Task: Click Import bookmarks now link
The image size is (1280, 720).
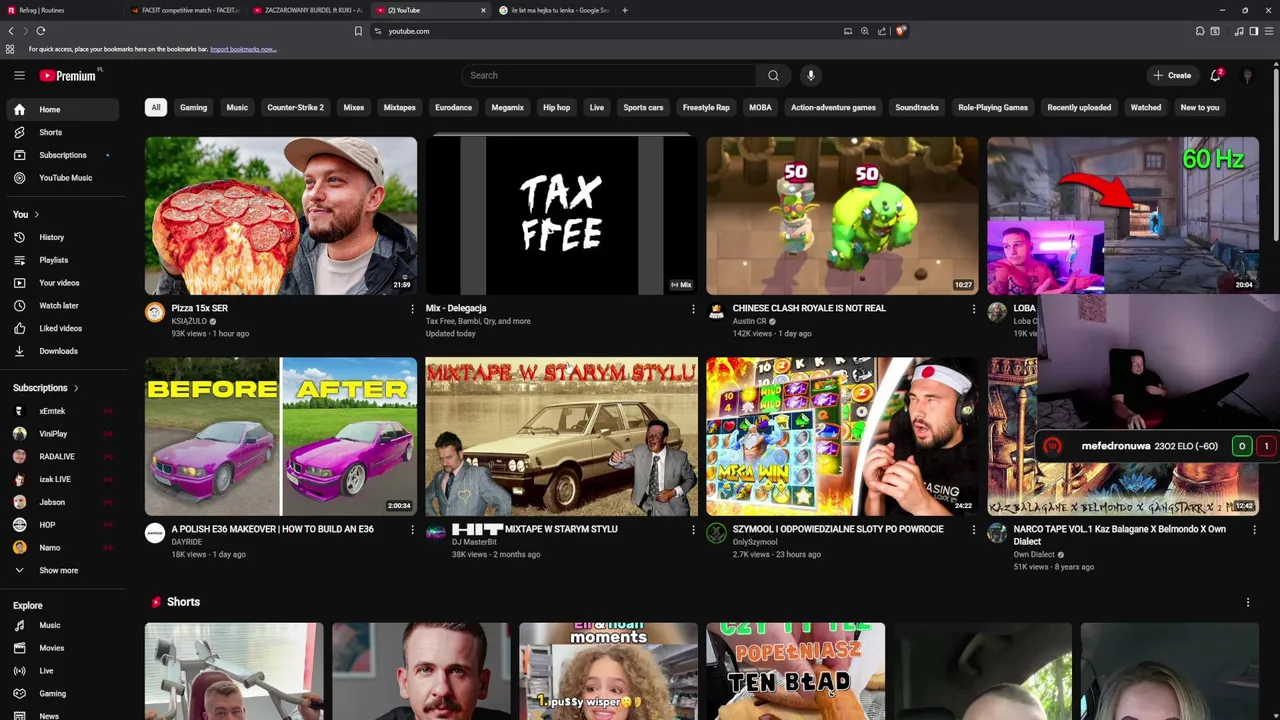Action: coord(243,49)
